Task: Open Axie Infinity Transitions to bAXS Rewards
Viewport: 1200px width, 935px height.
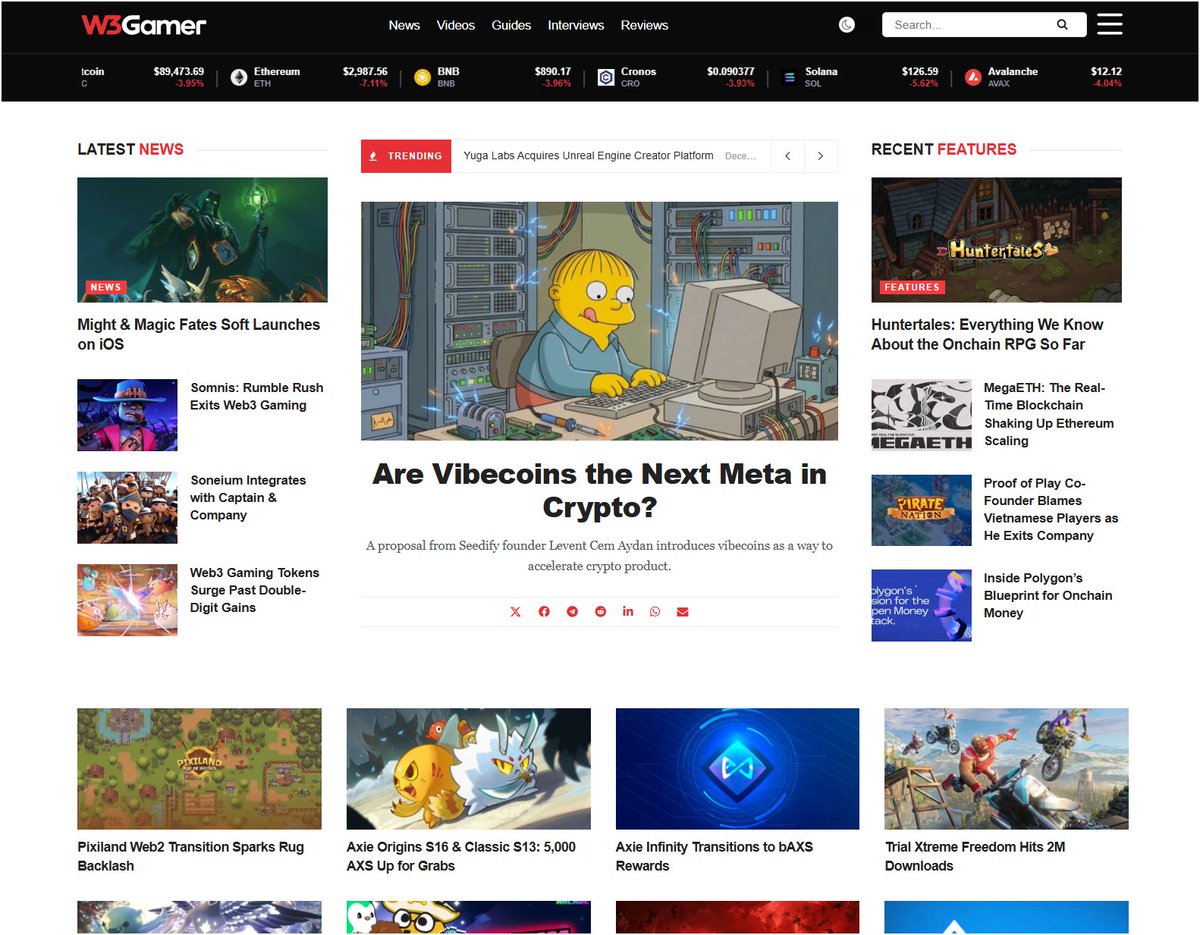Action: (x=714, y=856)
